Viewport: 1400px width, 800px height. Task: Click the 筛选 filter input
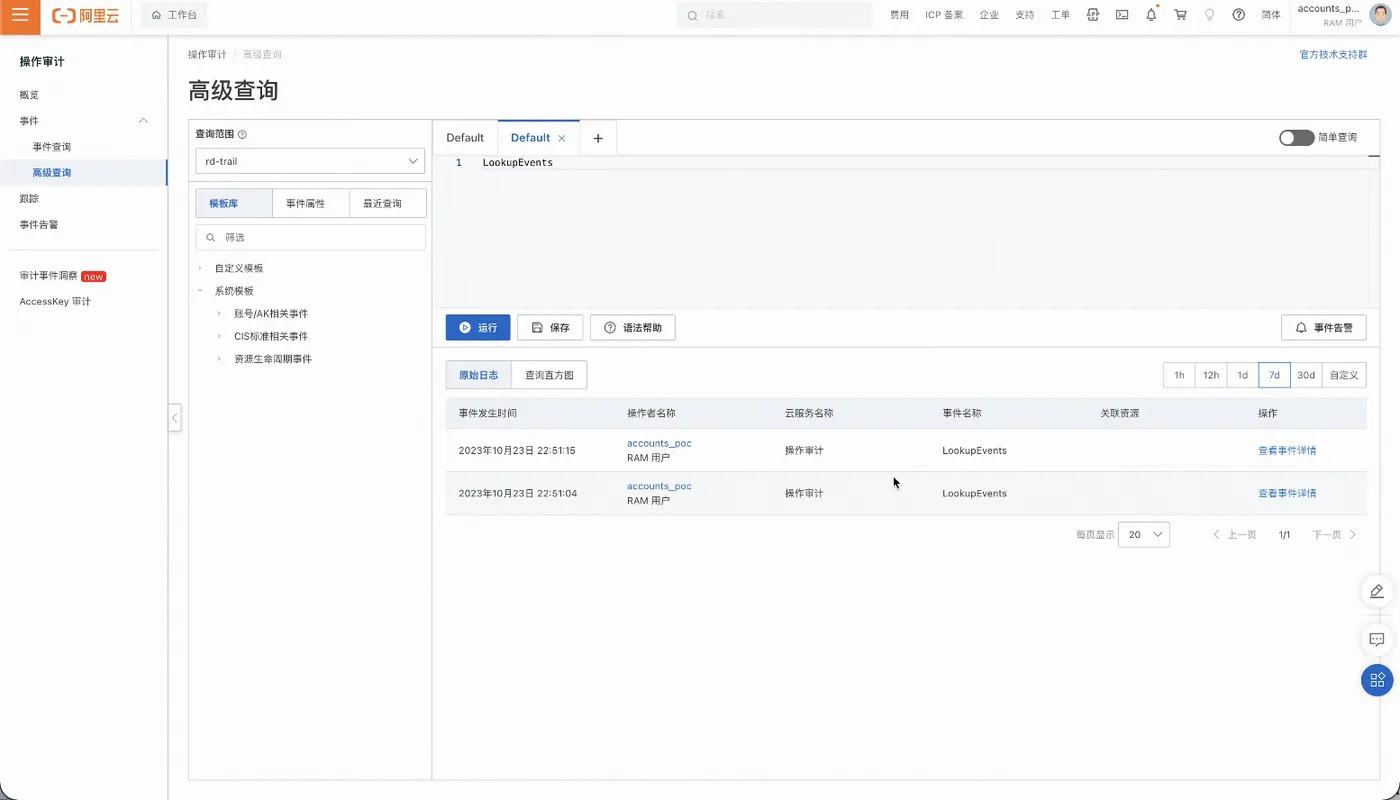coord(310,238)
